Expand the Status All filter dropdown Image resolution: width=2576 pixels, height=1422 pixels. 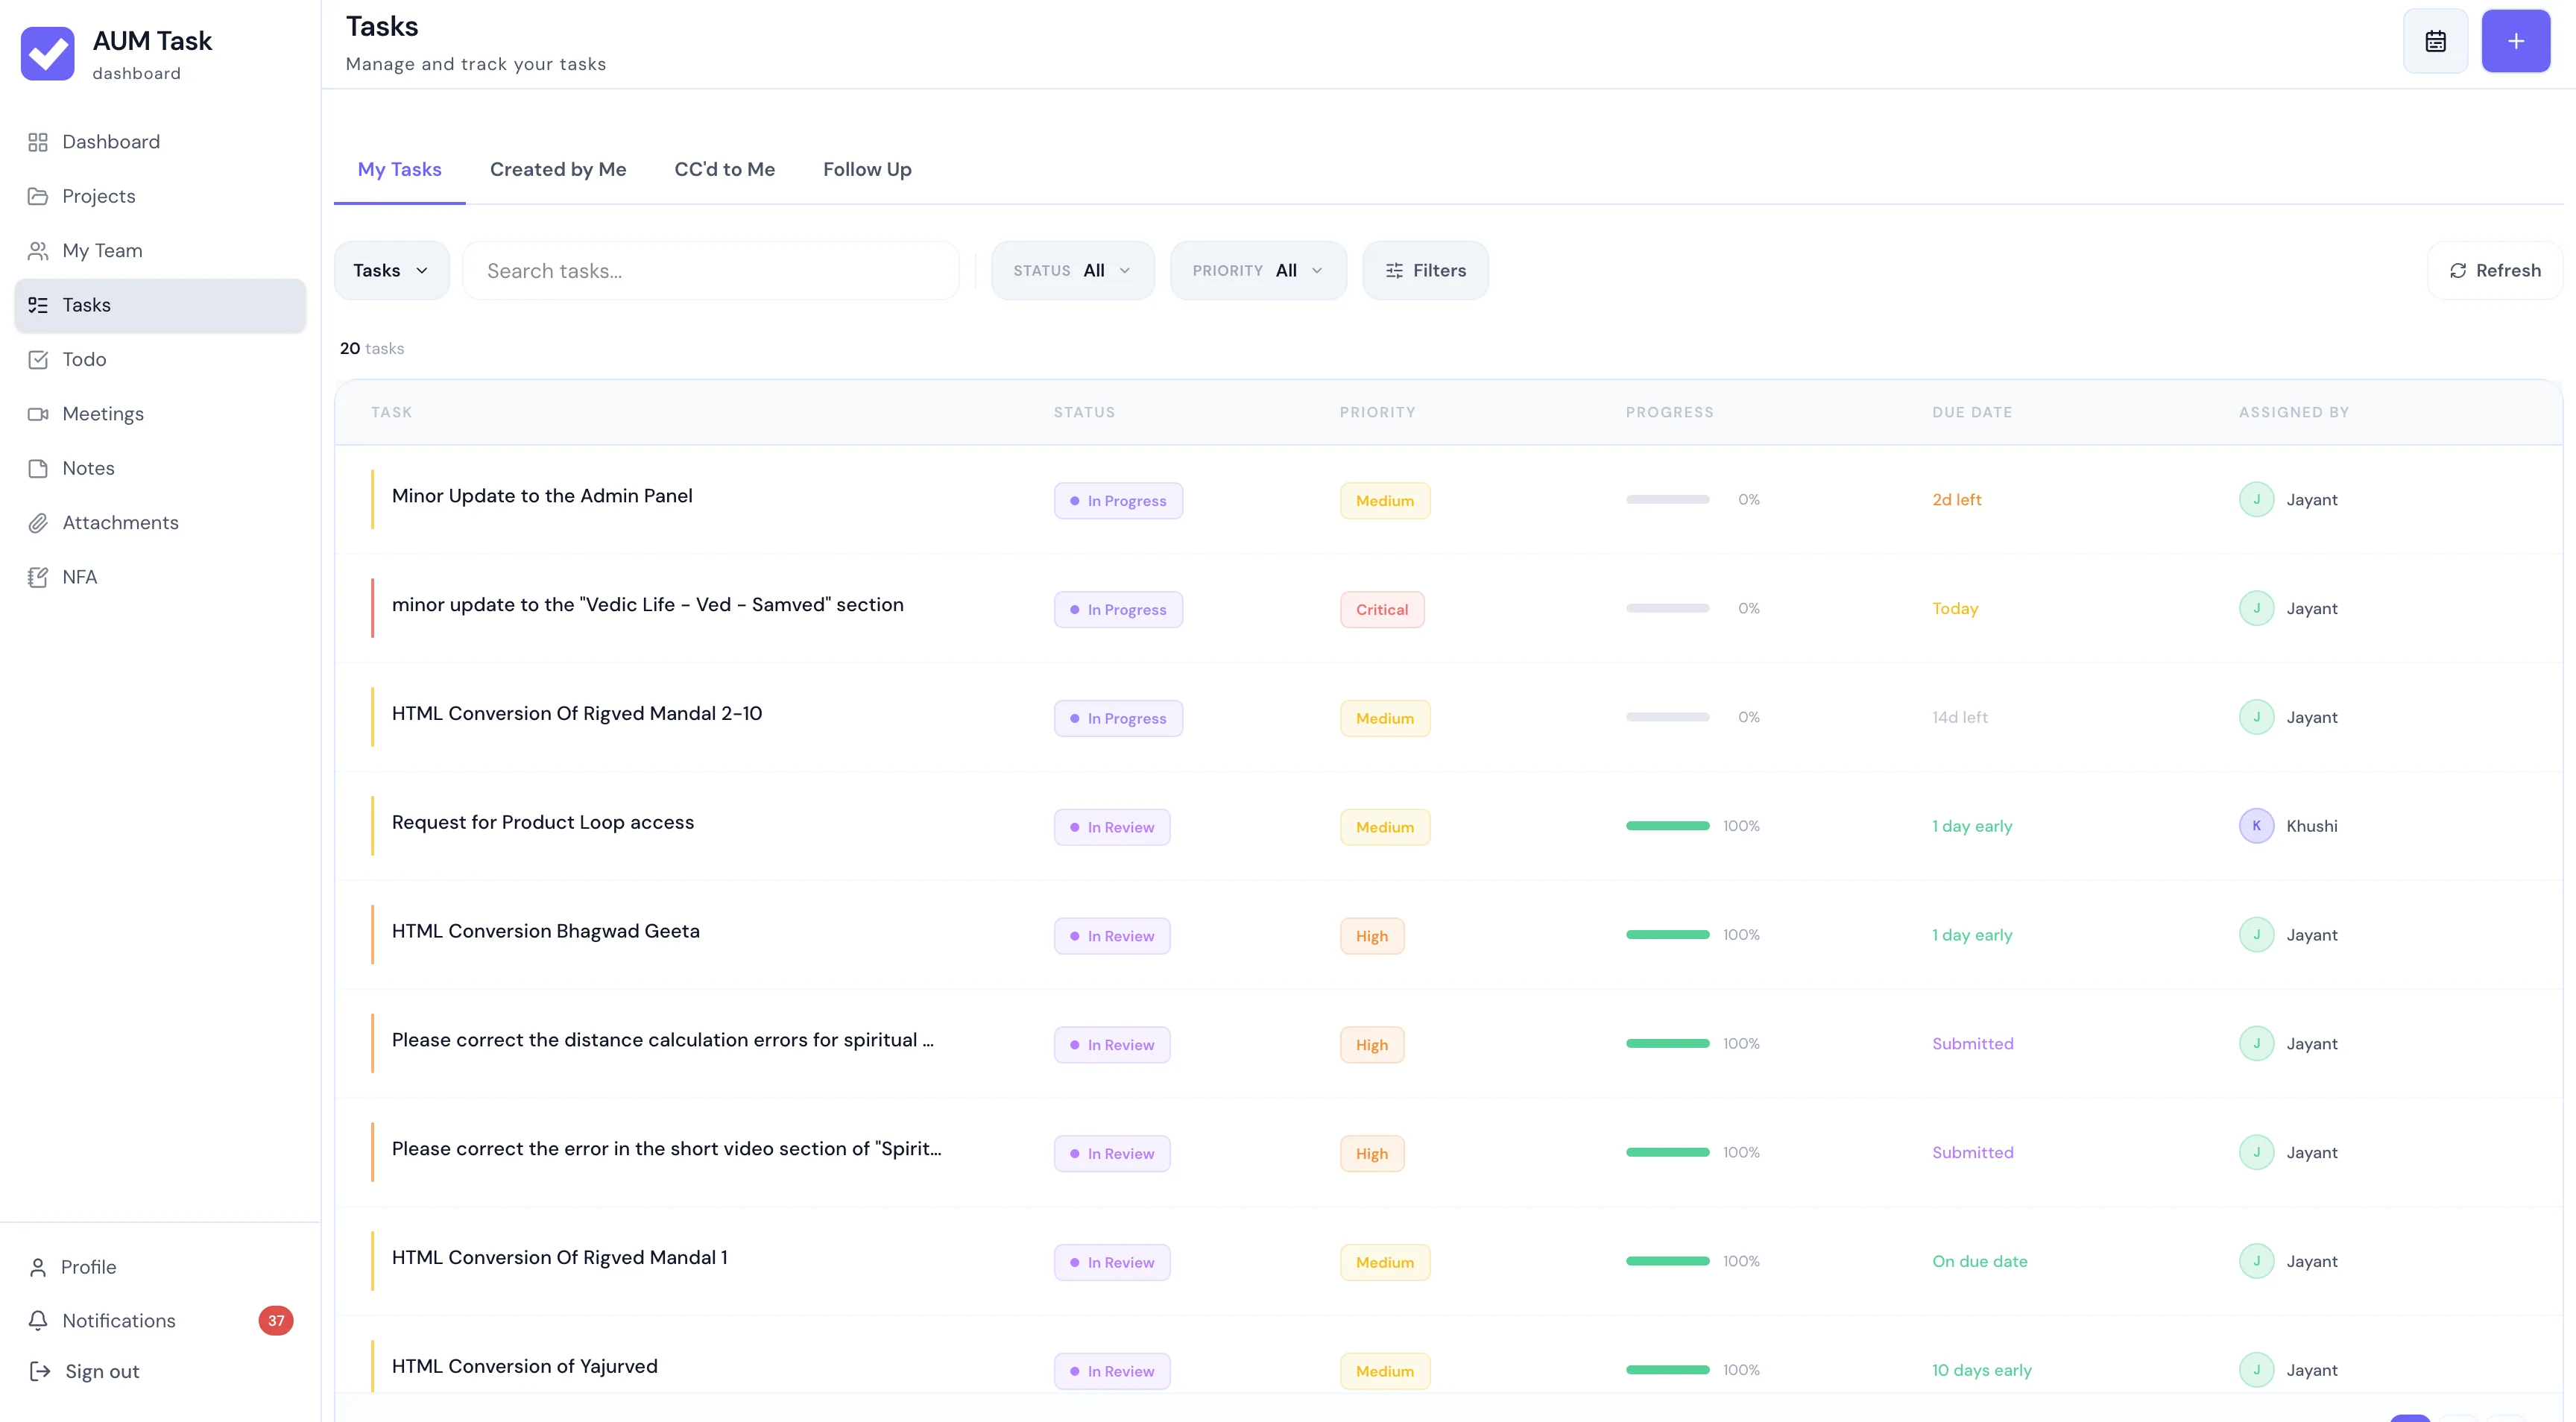(x=1072, y=271)
